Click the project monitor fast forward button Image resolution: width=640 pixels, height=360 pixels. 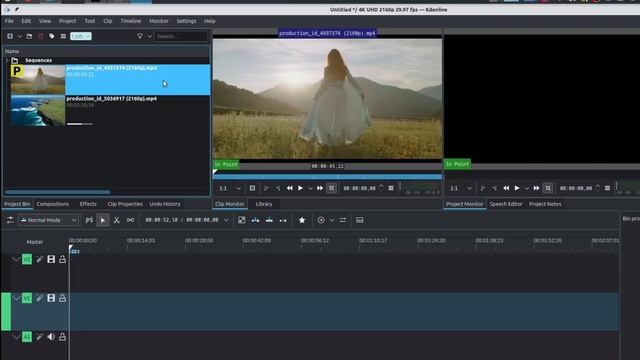[537, 188]
